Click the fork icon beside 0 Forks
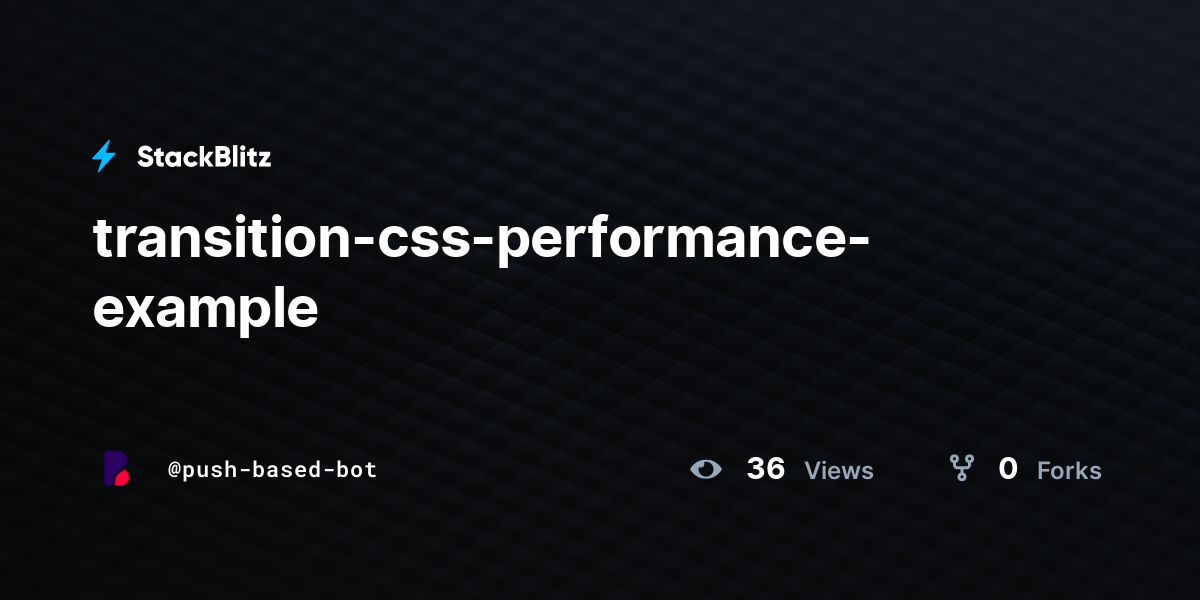 (962, 468)
